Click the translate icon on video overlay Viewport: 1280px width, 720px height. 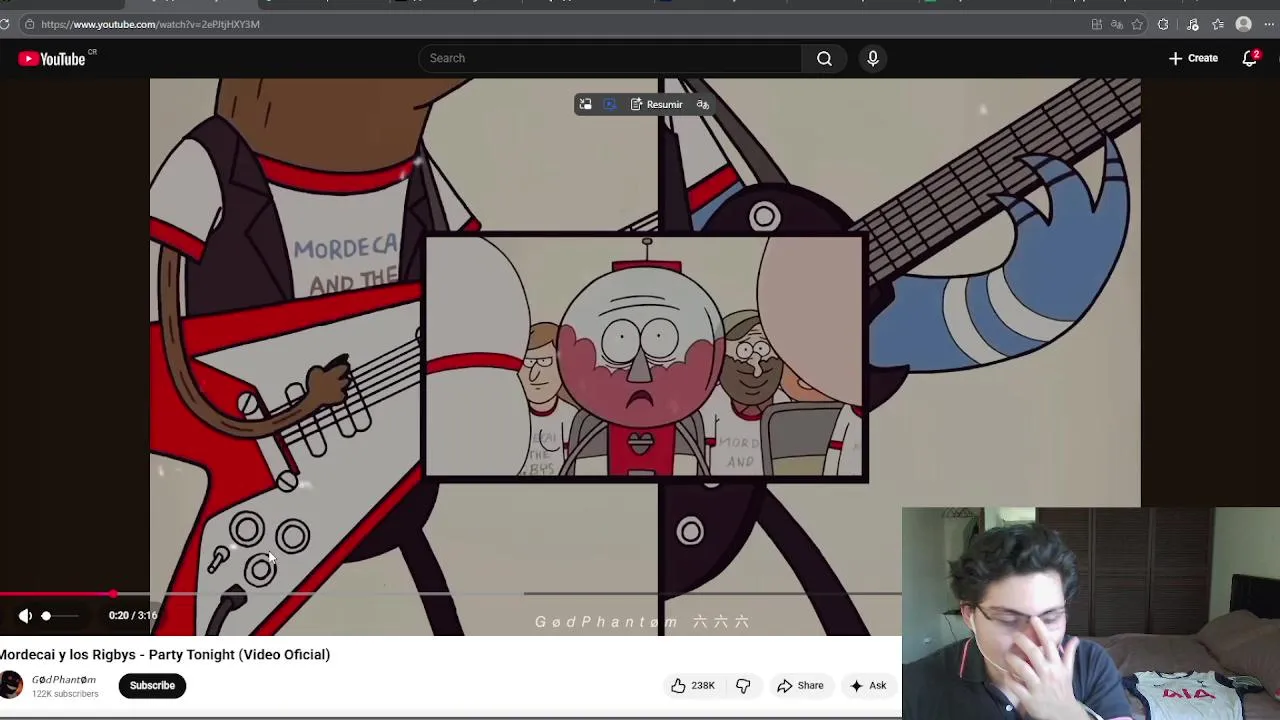703,104
